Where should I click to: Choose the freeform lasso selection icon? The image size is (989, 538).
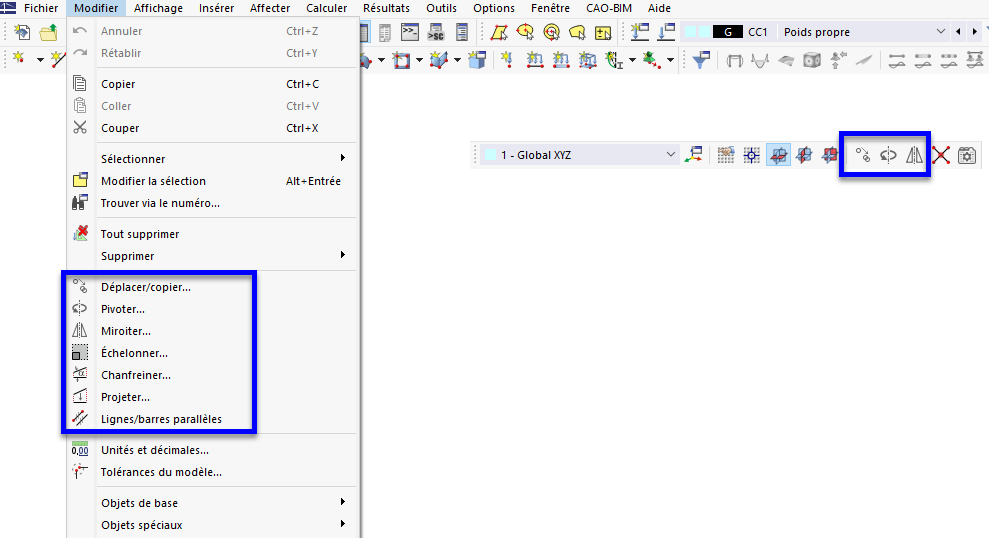576,32
